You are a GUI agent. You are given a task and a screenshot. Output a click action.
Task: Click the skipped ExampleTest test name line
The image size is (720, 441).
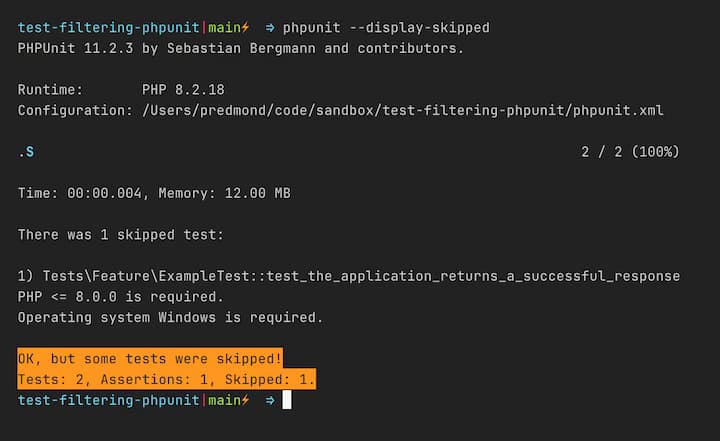pyautogui.click(x=348, y=276)
